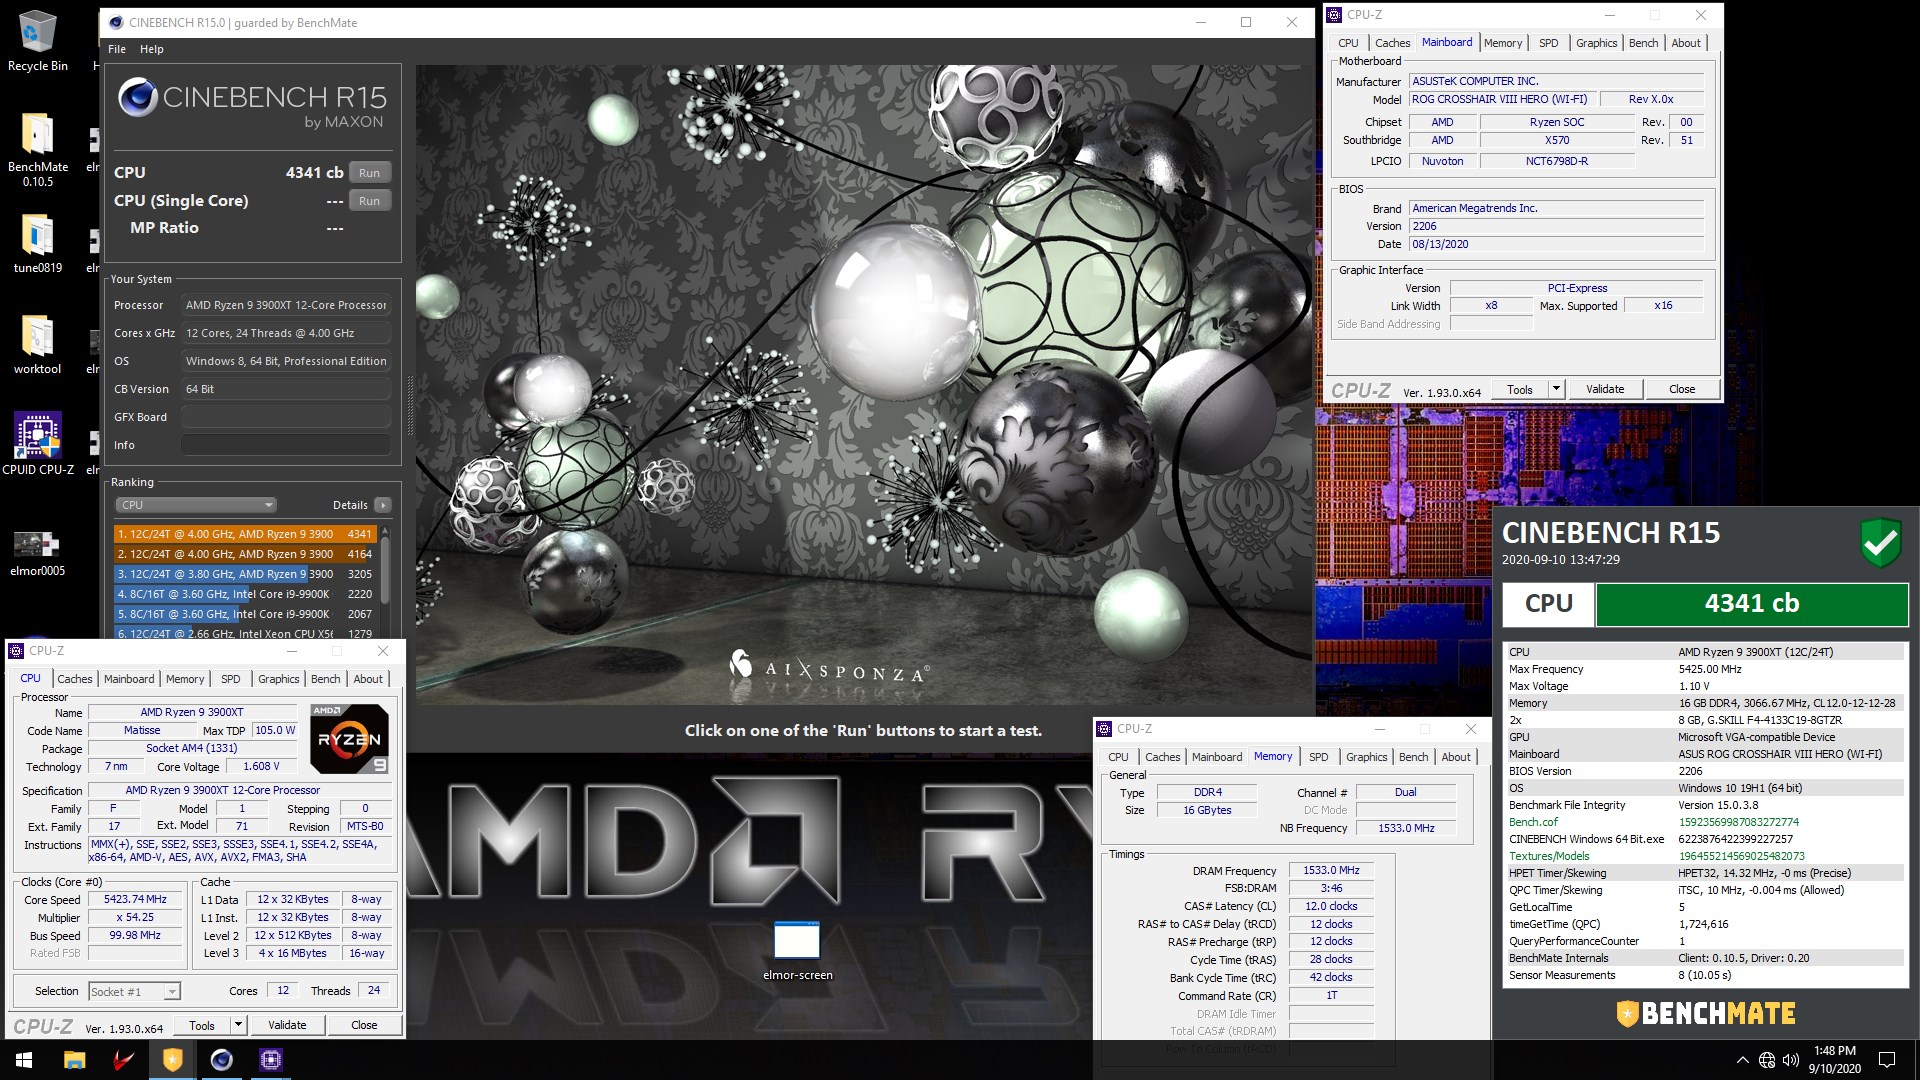Click the DRAM Frequency value 1533.0 MHz
The image size is (1920, 1080).
click(x=1331, y=870)
